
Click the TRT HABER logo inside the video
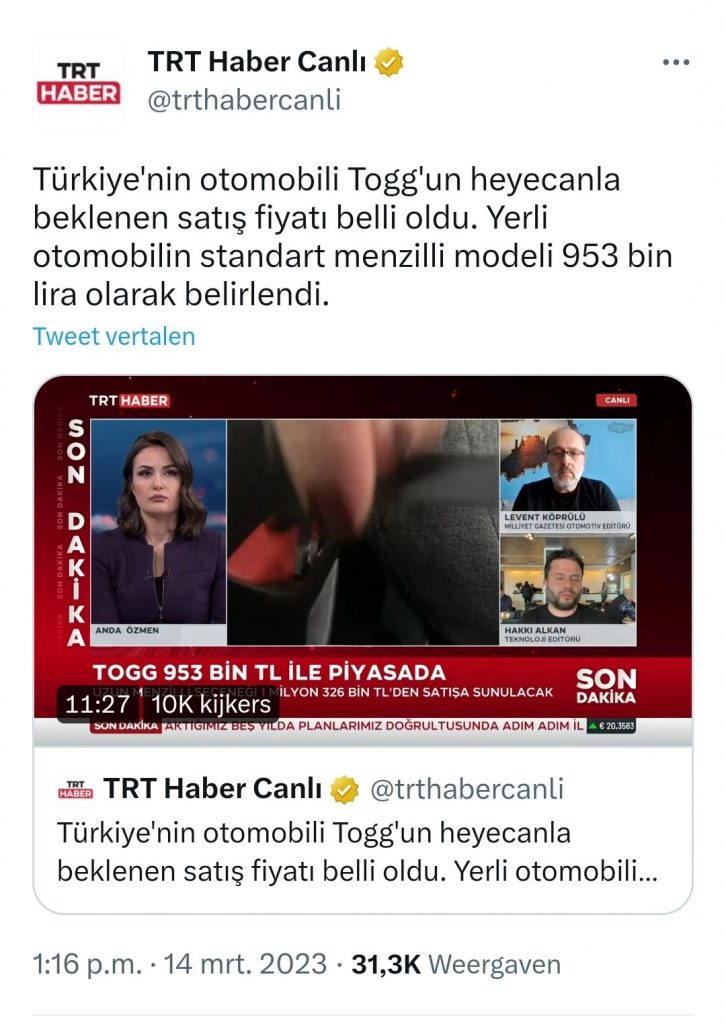point(129,400)
